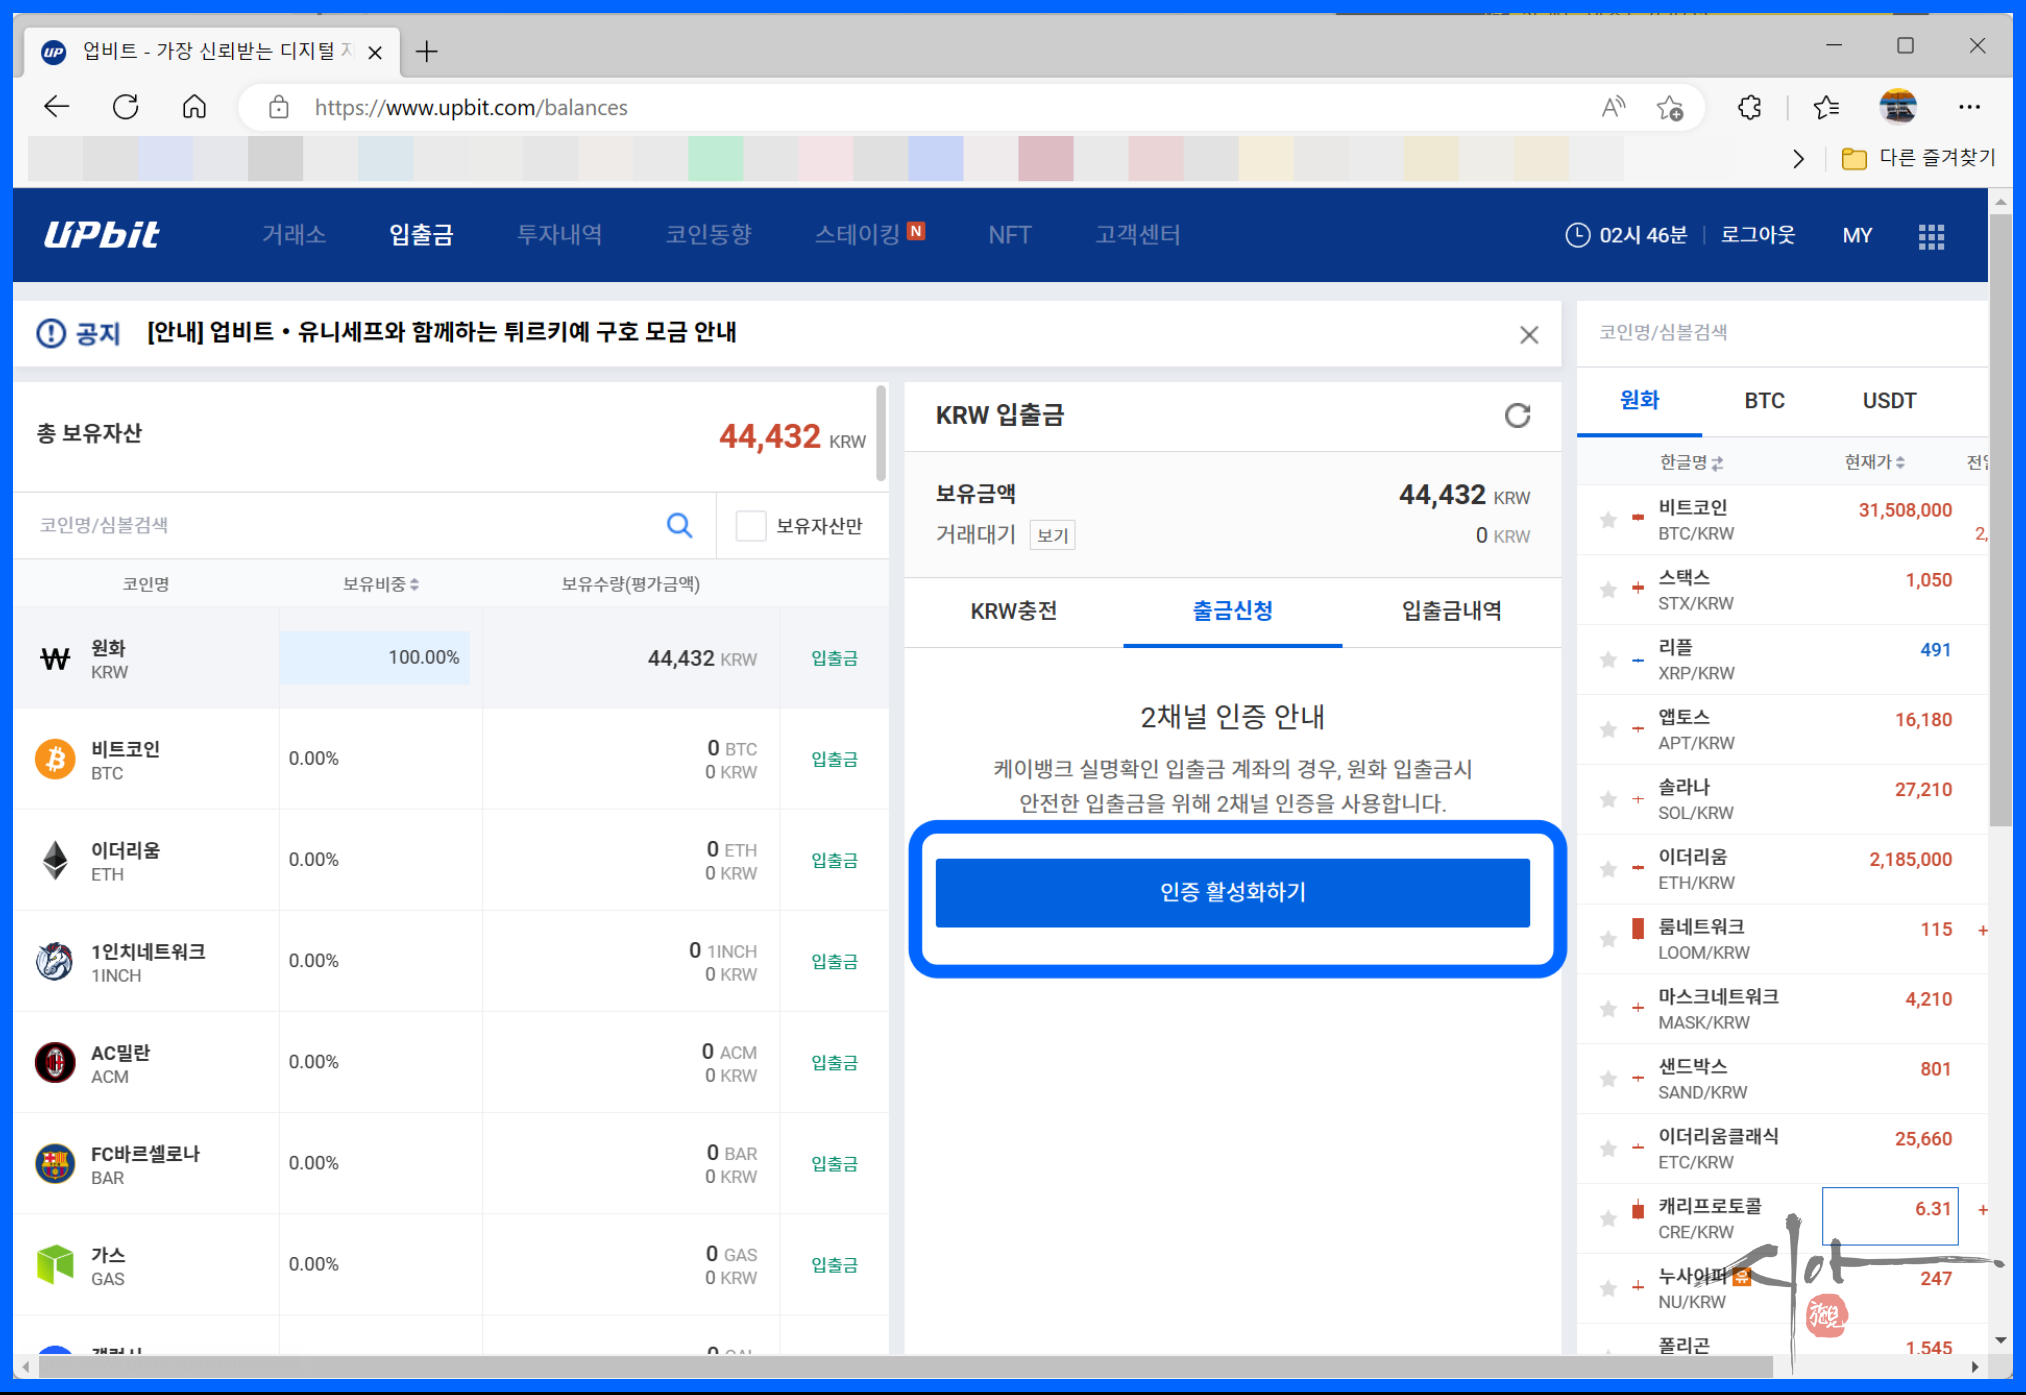The image size is (2026, 1395).
Task: Toggle the 보유자산만 checkbox
Action: coord(750,525)
